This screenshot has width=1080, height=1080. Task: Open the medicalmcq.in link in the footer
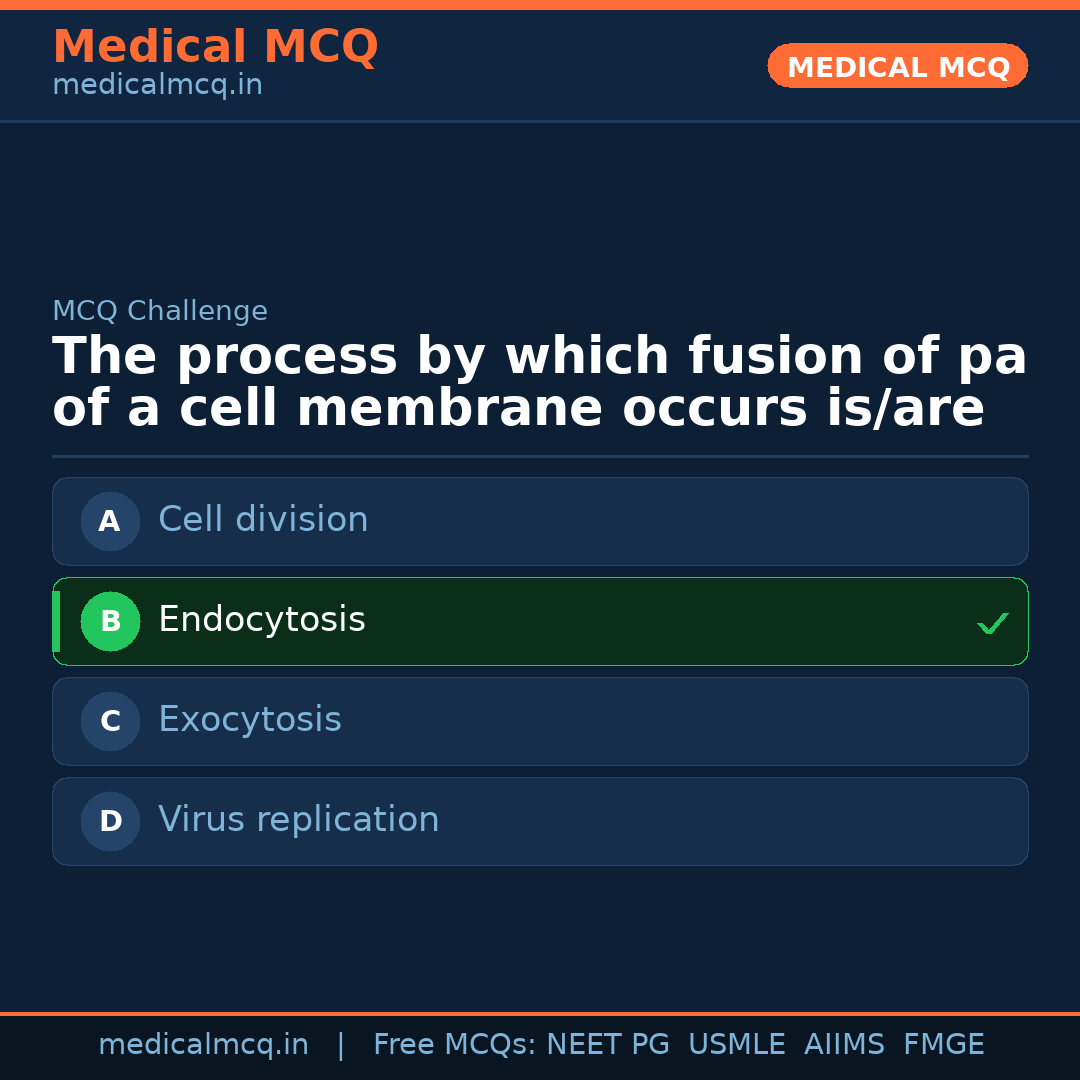tap(203, 1045)
